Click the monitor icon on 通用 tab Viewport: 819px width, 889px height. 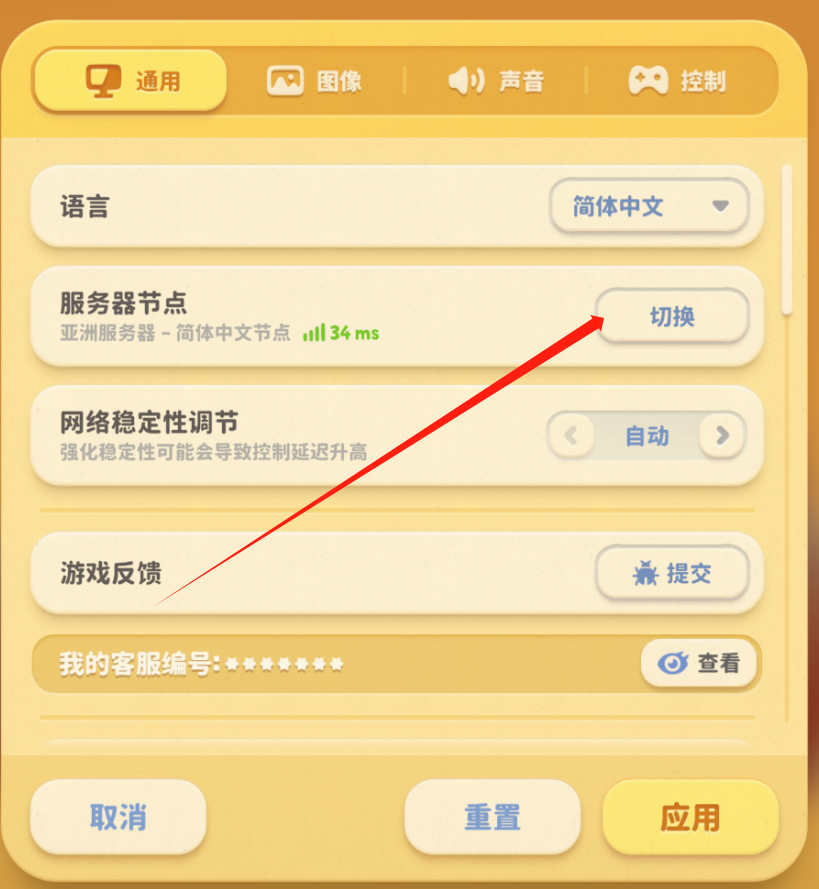point(103,81)
